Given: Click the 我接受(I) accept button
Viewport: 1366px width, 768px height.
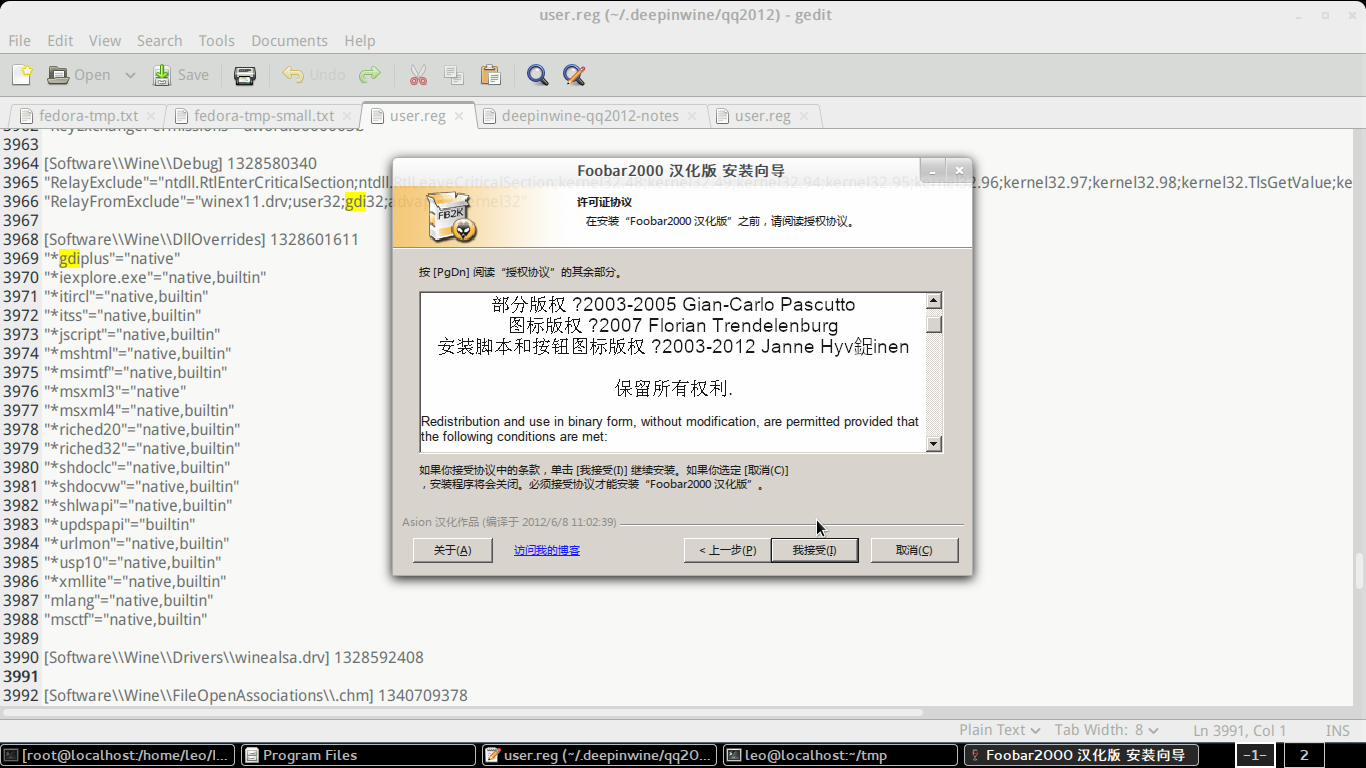Looking at the screenshot, I should [x=814, y=550].
